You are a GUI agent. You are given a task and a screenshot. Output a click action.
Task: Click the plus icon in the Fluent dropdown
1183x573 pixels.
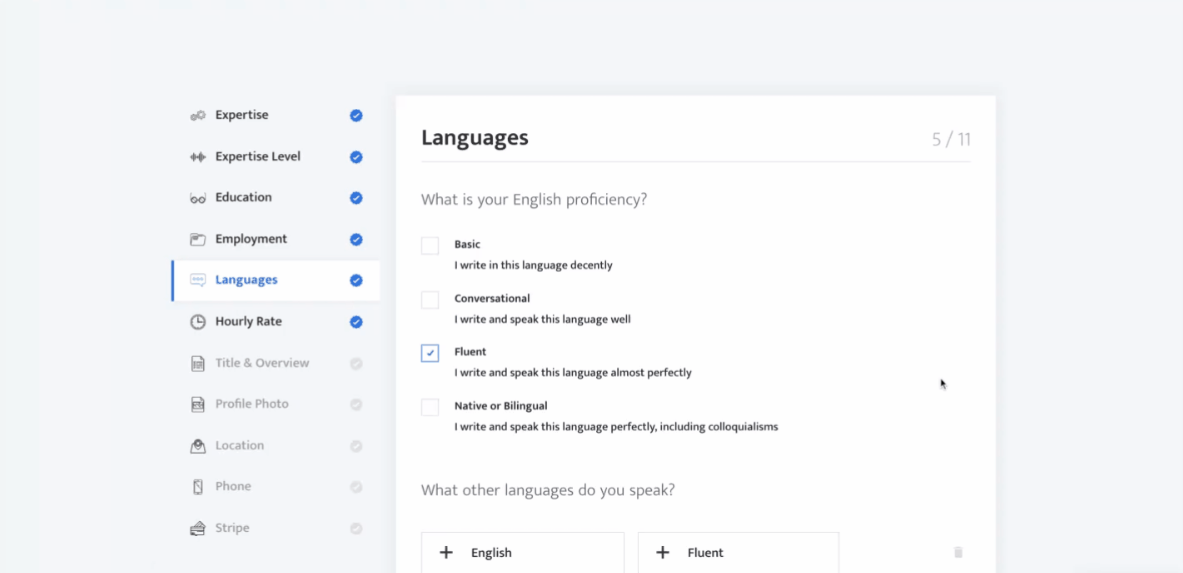coord(662,553)
